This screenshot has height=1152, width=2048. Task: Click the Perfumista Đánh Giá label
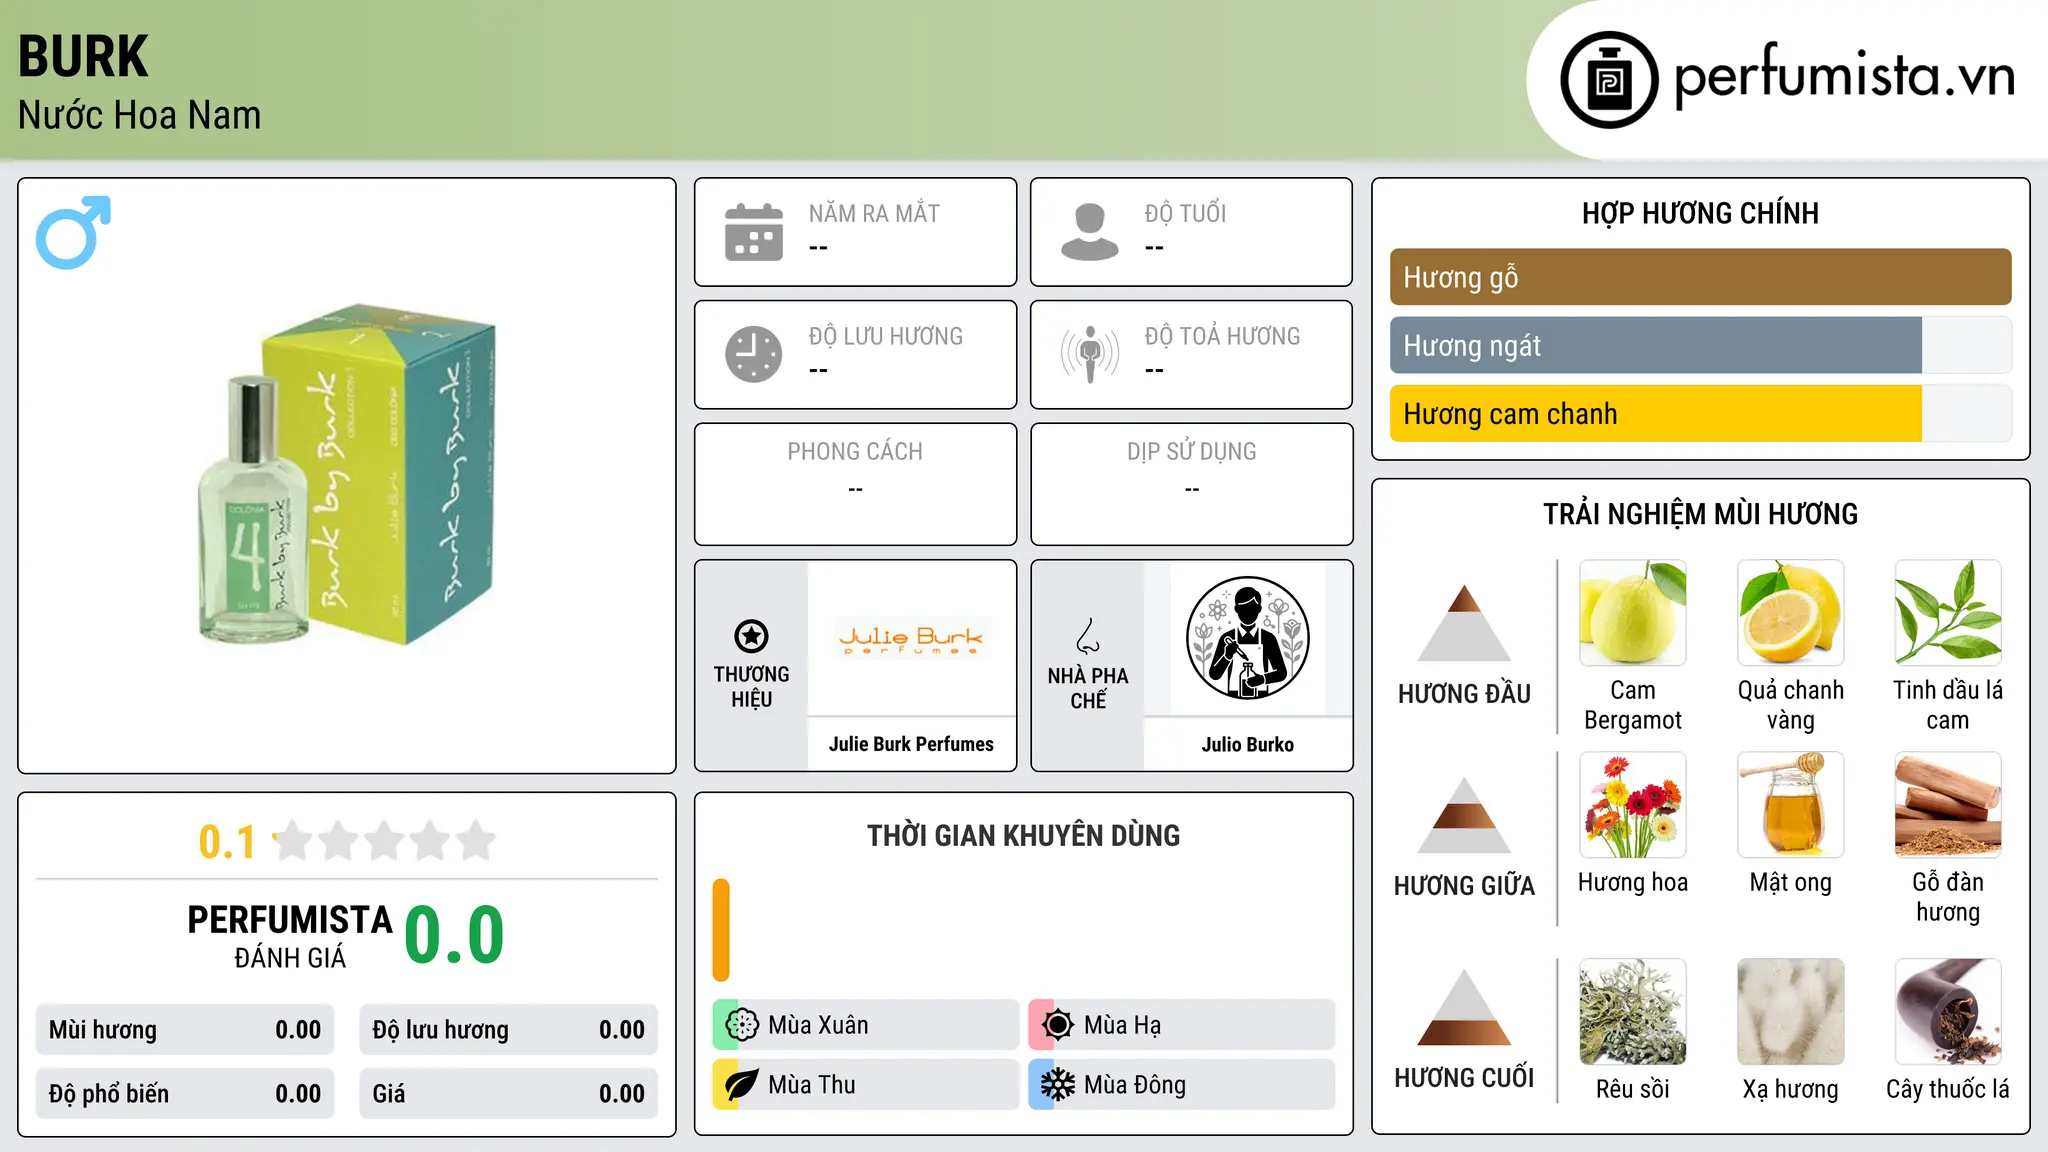point(290,936)
